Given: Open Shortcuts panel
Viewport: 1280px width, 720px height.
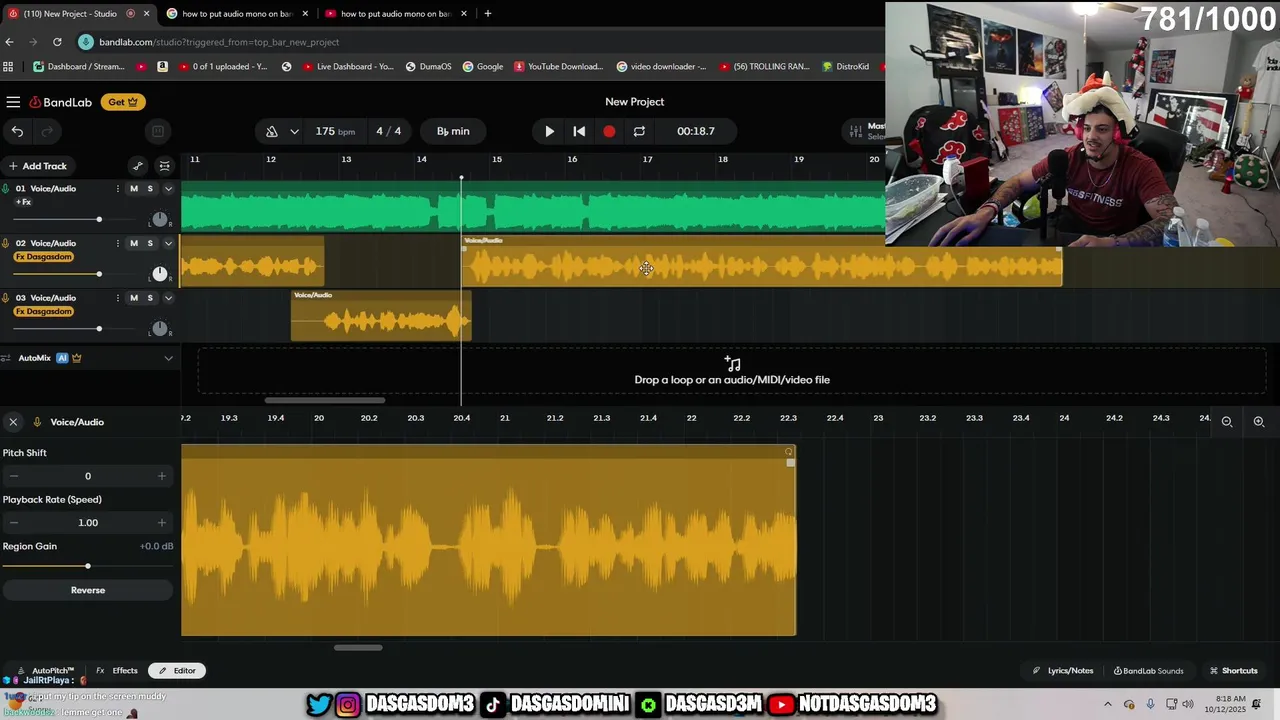Looking at the screenshot, I should [x=1233, y=671].
